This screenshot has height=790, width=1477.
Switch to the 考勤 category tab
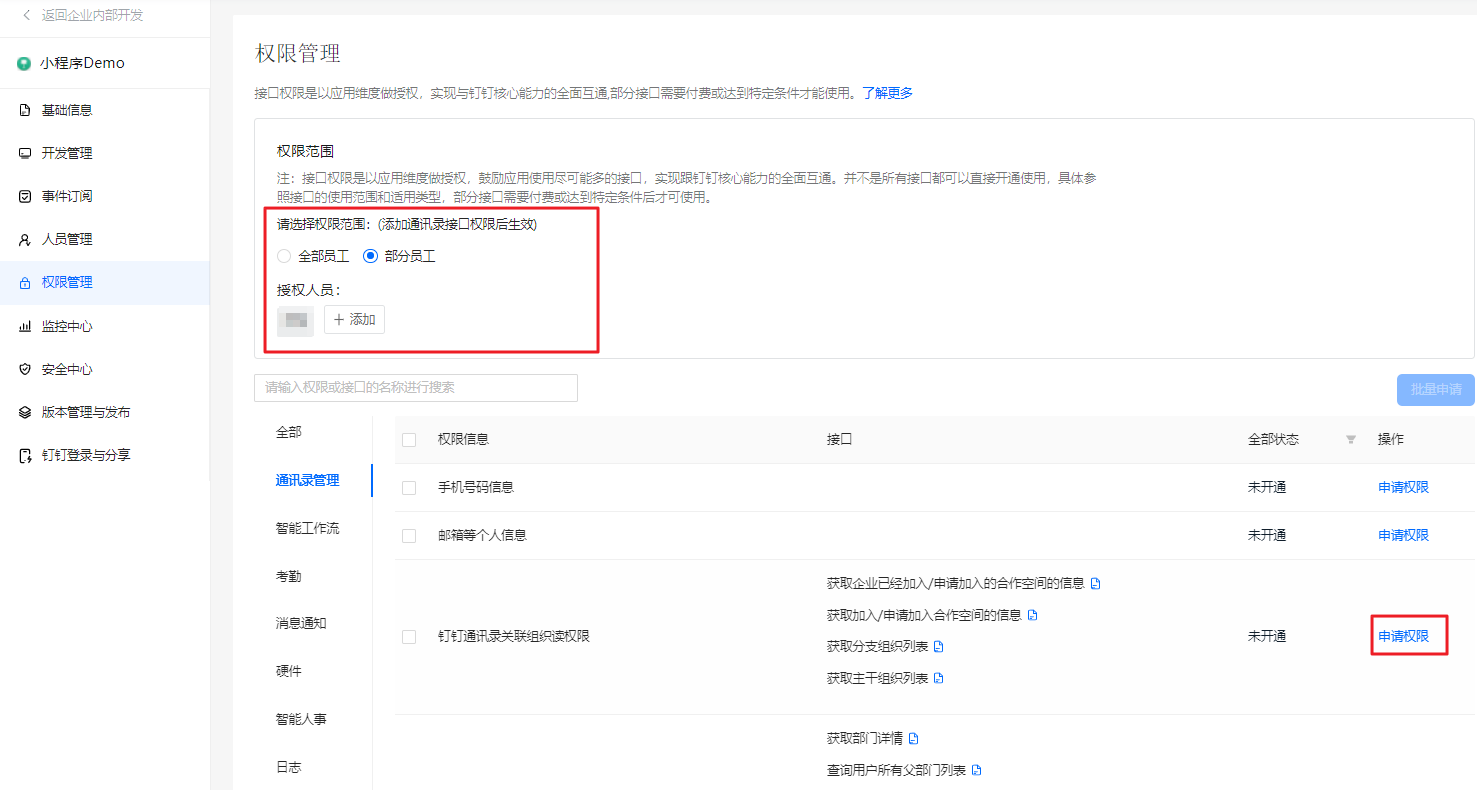[x=289, y=576]
